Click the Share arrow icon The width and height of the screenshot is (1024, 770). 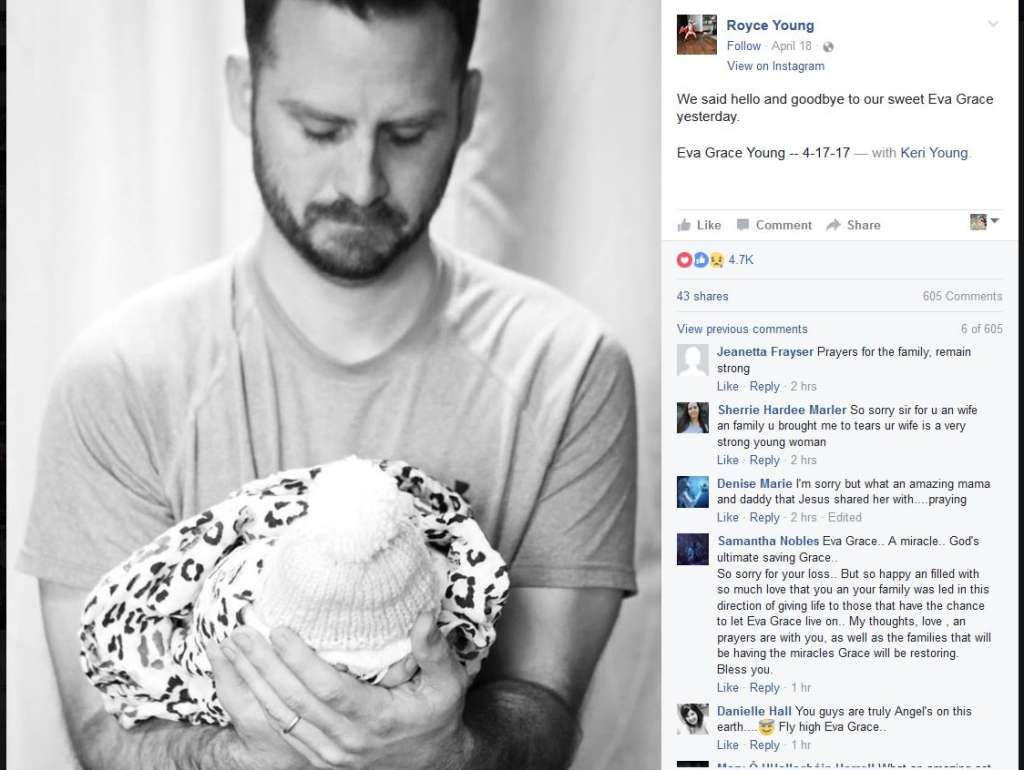[x=833, y=225]
